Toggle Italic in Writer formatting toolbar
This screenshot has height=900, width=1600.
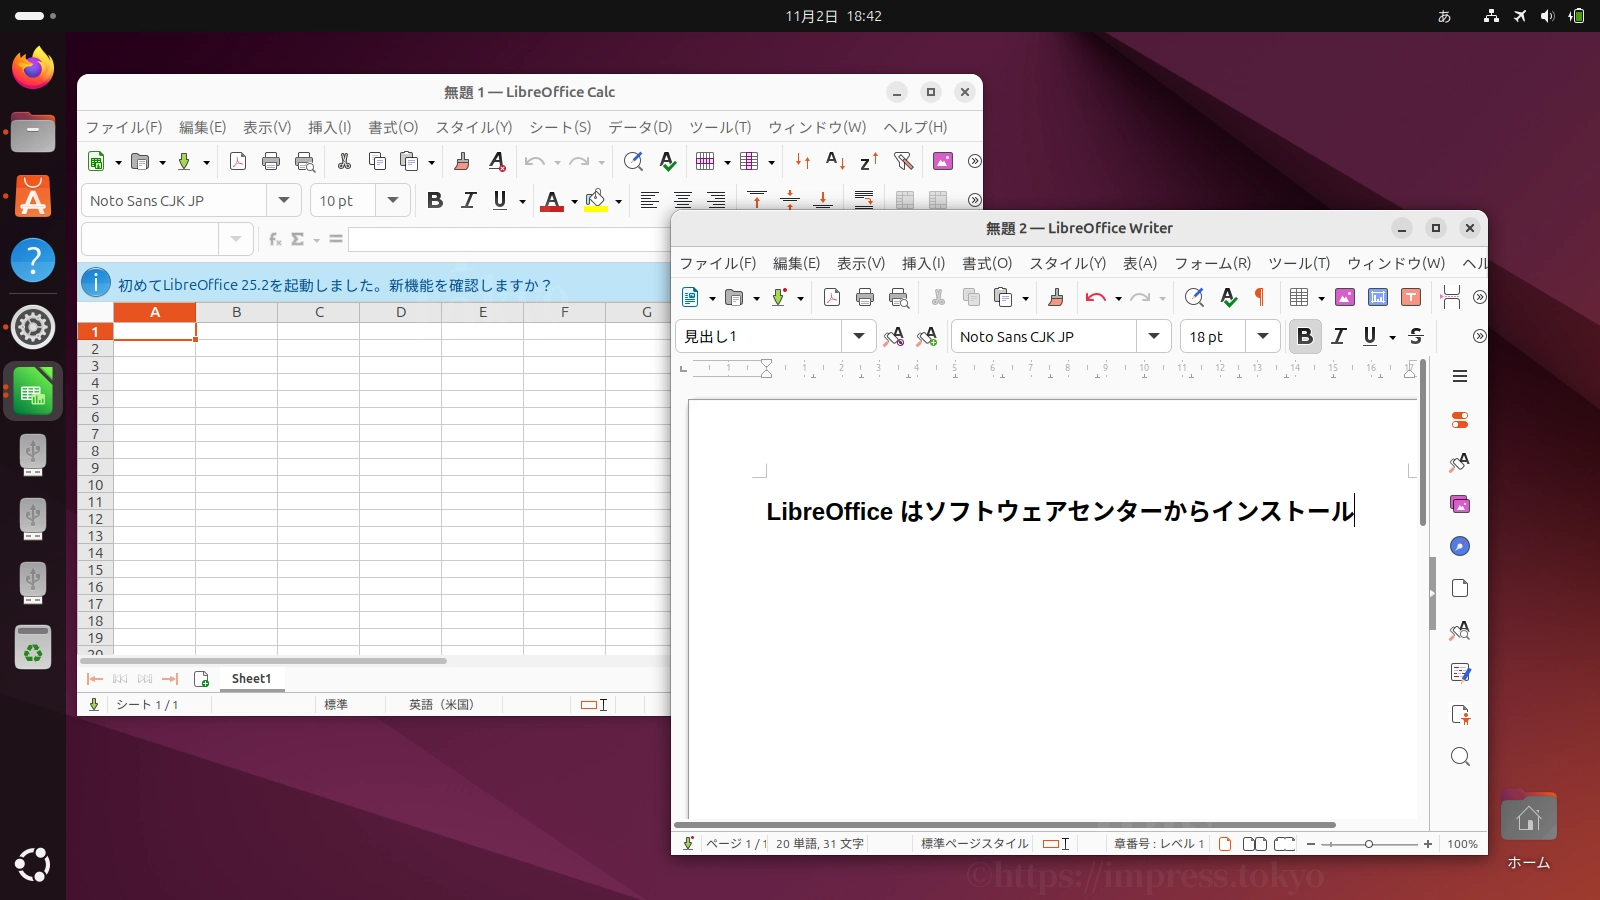pyautogui.click(x=1339, y=336)
